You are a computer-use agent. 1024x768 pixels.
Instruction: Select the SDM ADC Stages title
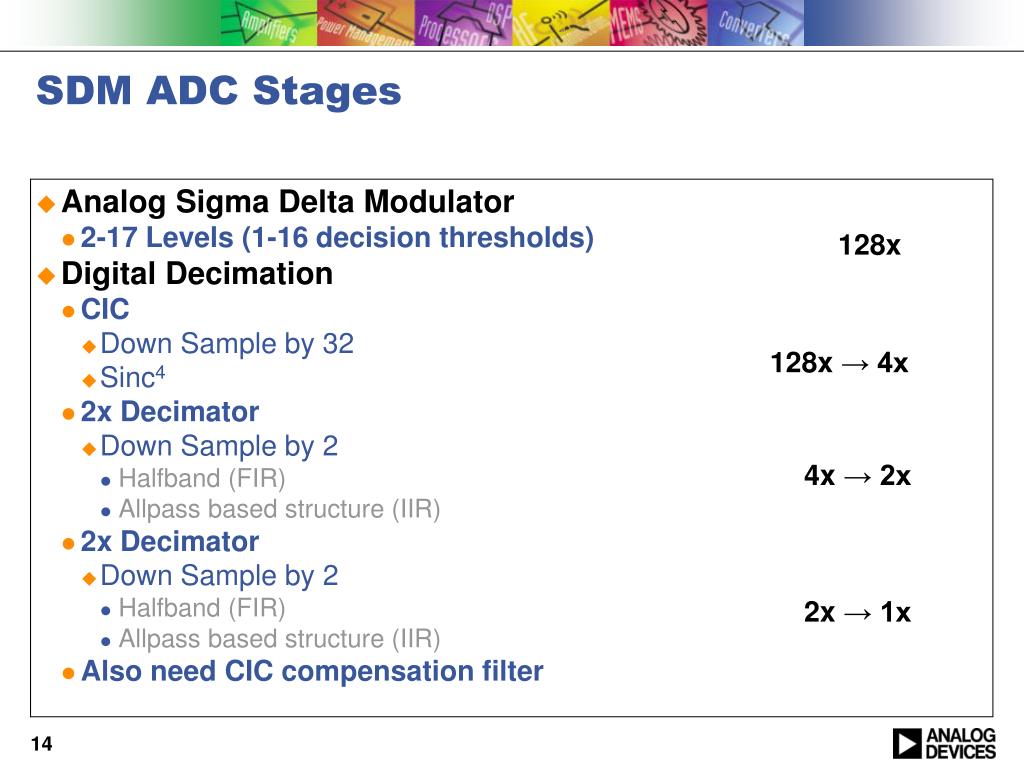point(219,91)
